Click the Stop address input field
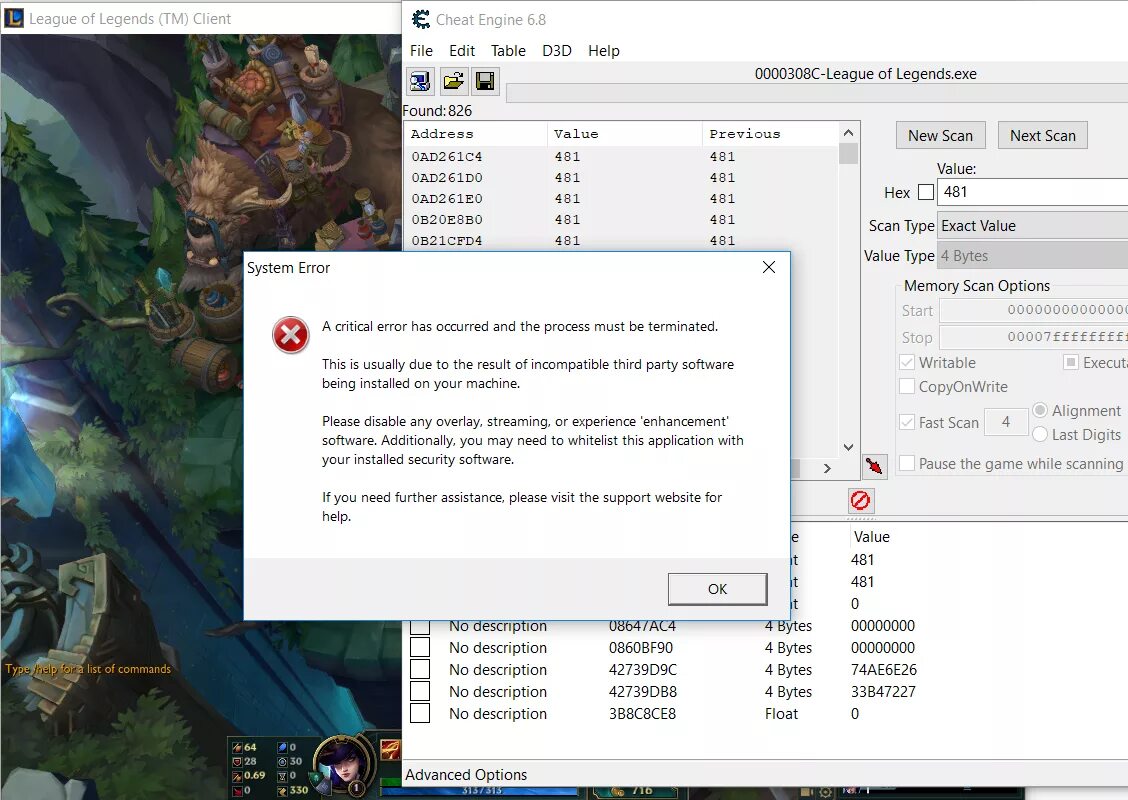1128x800 pixels. [1034, 337]
